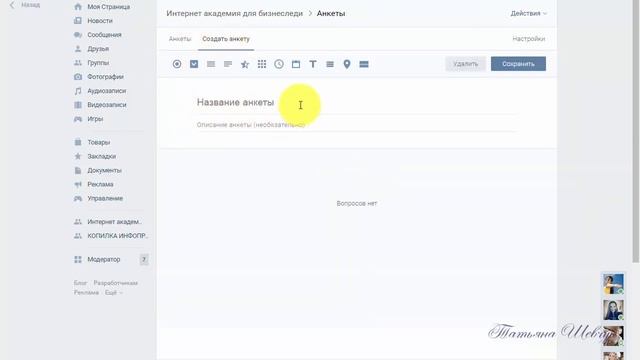Open Товары section
The width and height of the screenshot is (640, 360).
99,142
